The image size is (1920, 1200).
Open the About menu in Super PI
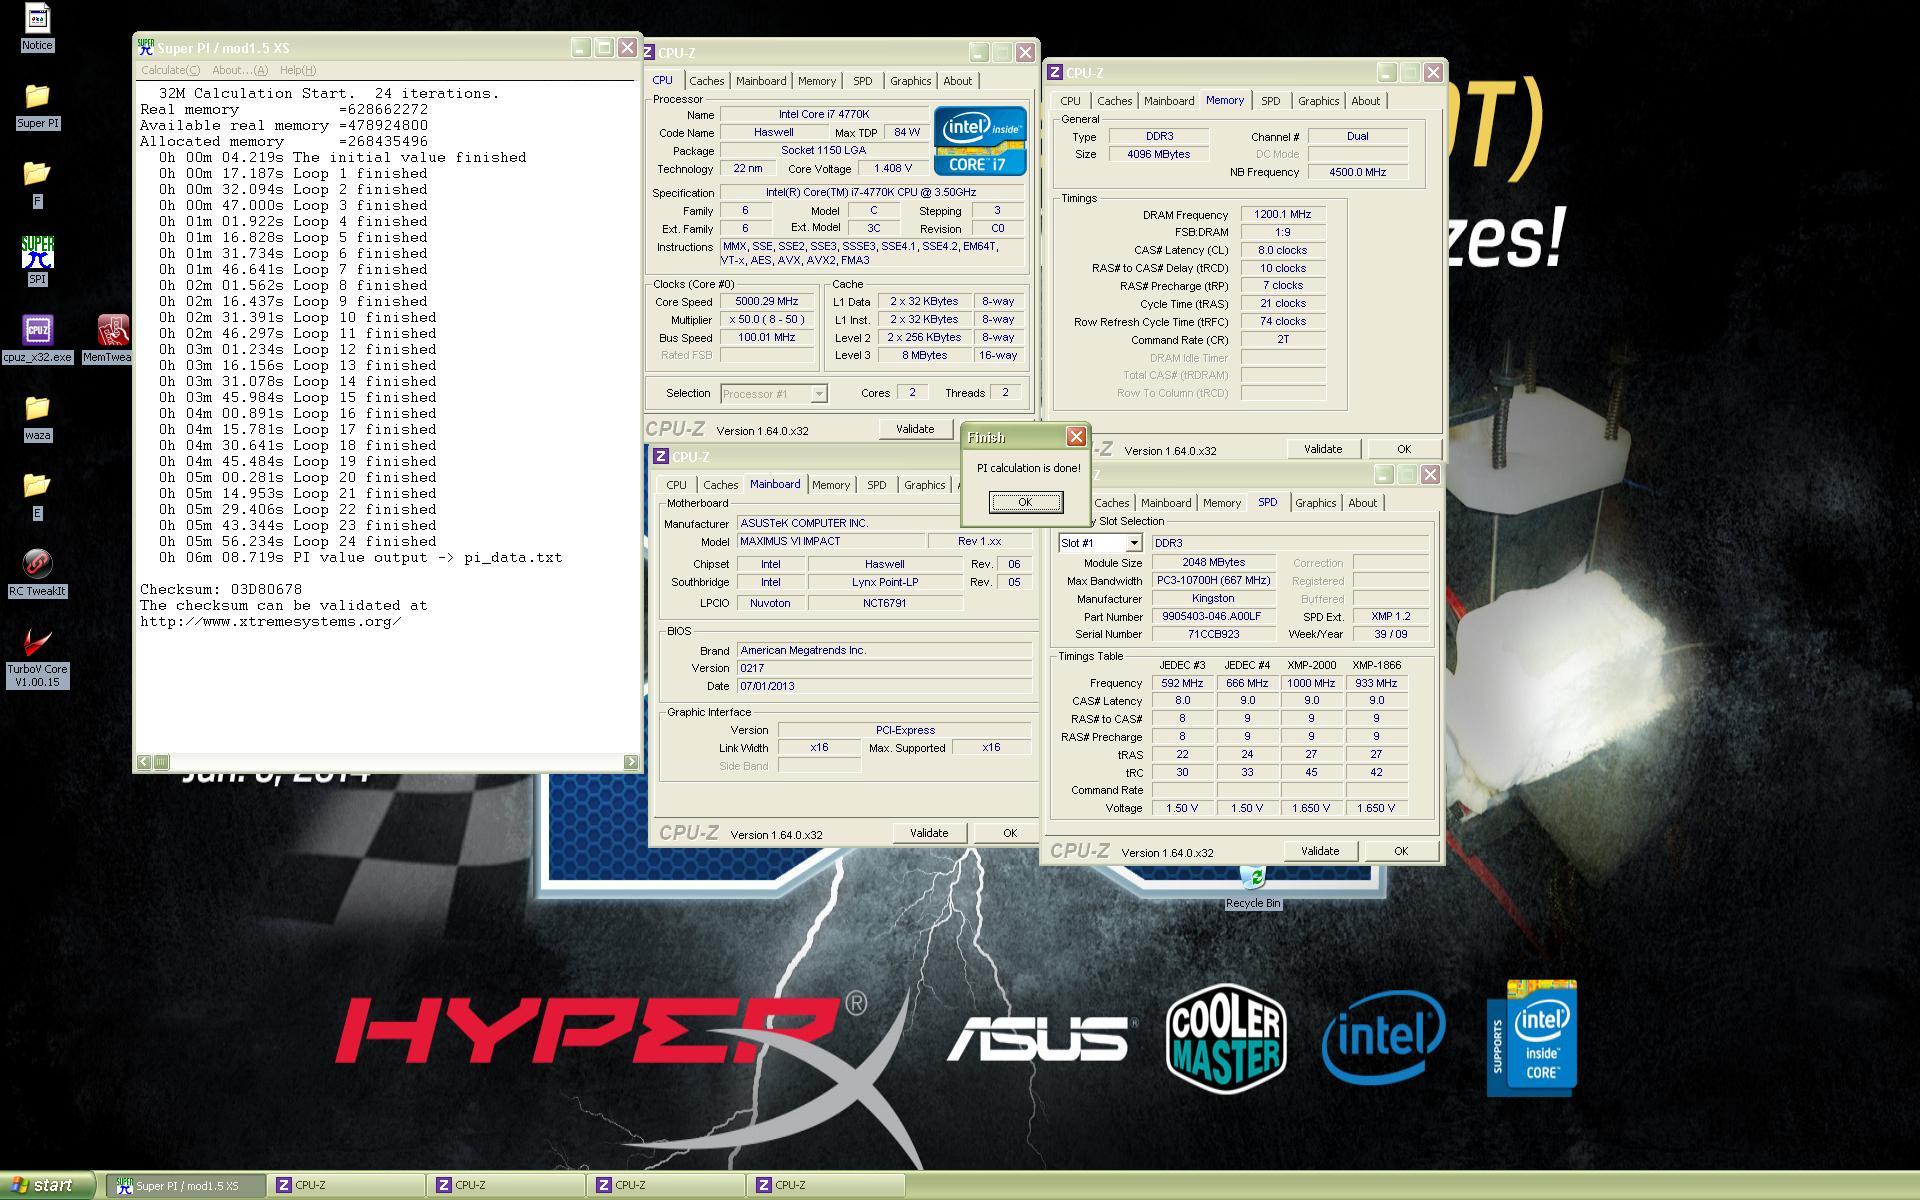pos(240,70)
